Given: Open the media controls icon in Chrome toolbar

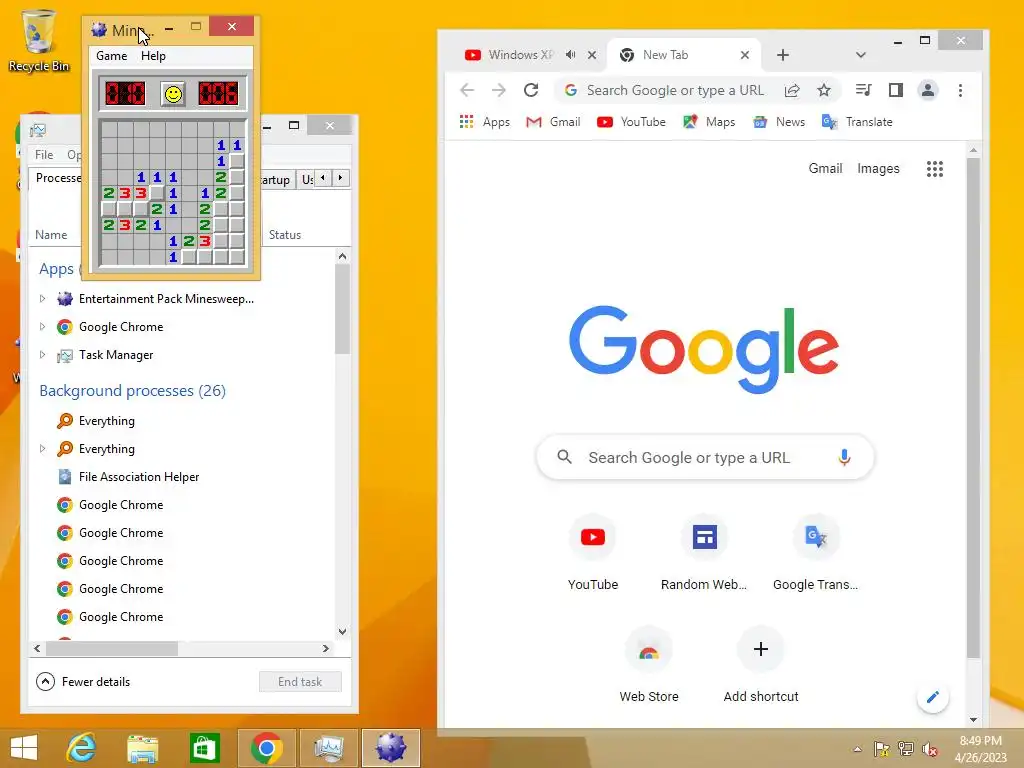Looking at the screenshot, I should click(x=863, y=90).
